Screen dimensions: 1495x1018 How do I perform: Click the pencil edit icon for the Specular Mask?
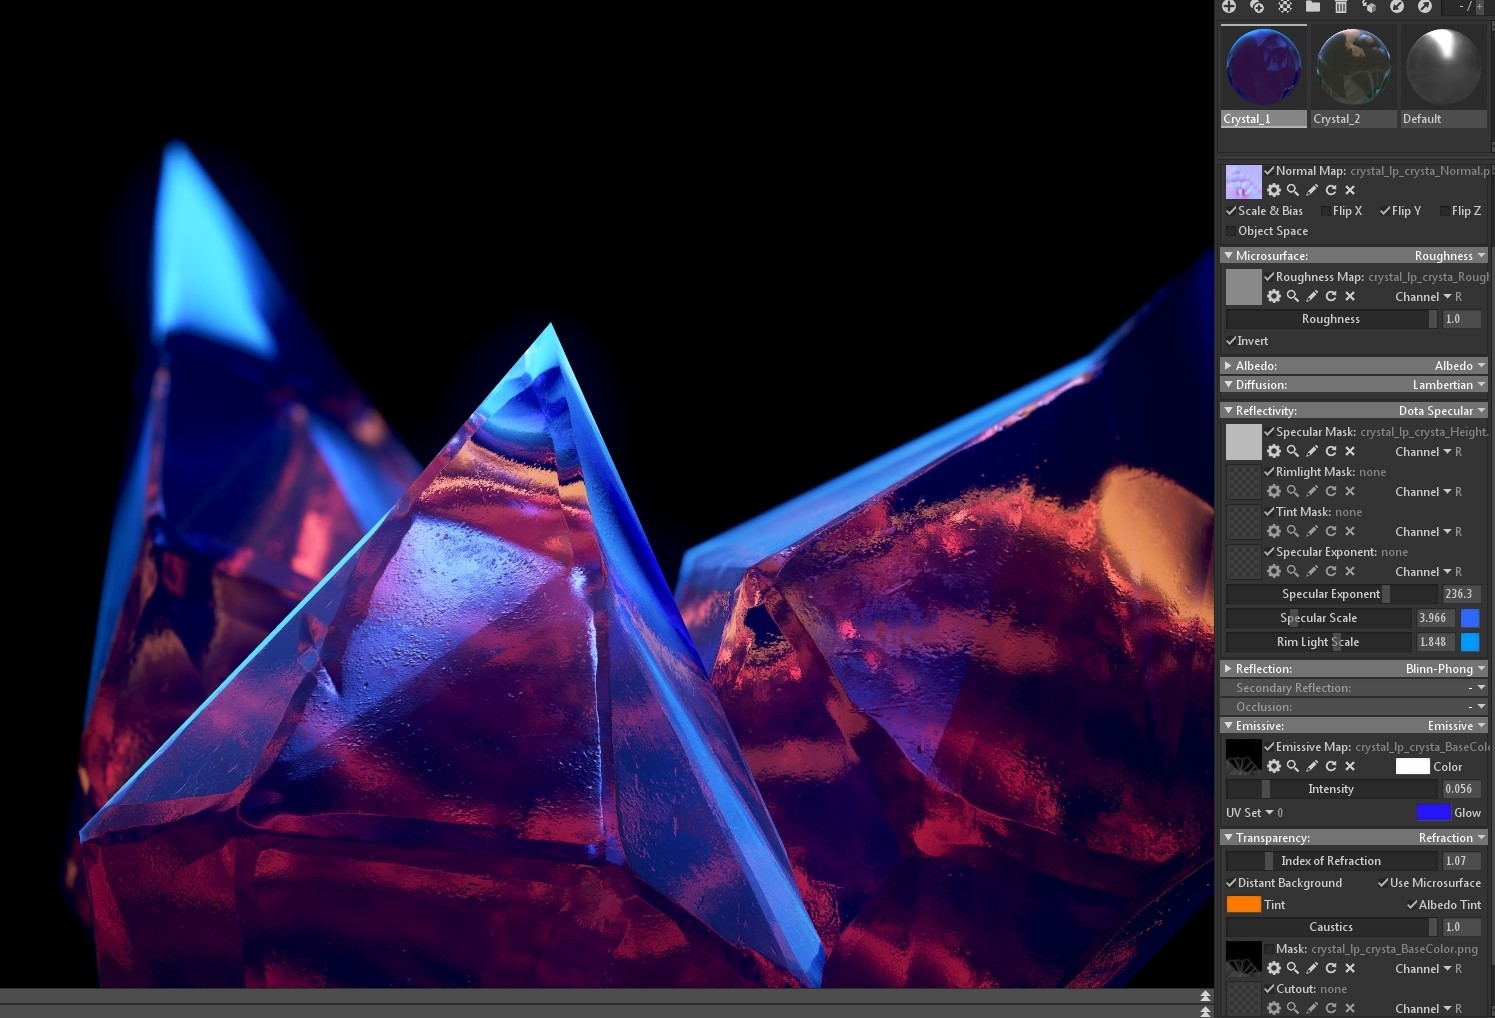pos(1312,451)
